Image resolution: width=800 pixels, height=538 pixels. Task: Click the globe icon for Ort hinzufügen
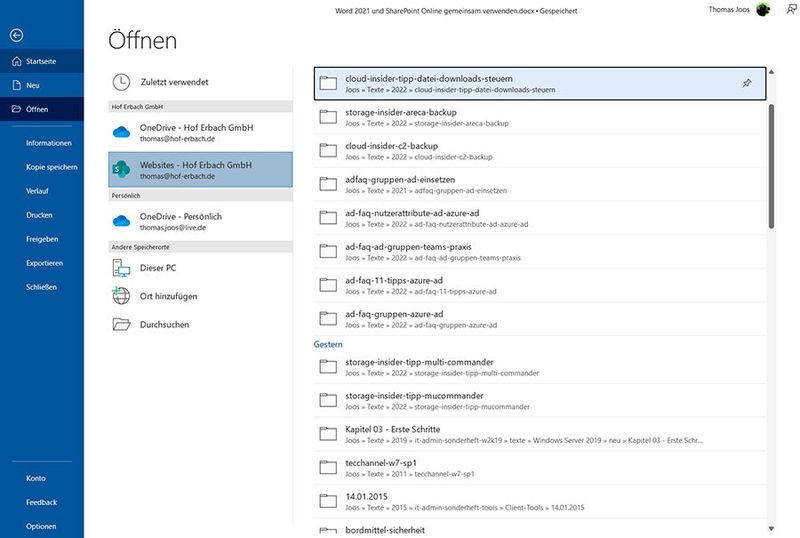[x=121, y=296]
